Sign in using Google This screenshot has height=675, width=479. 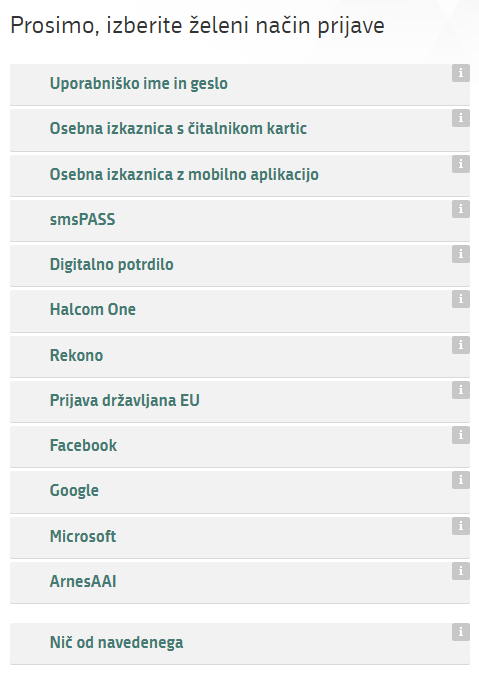[240, 492]
